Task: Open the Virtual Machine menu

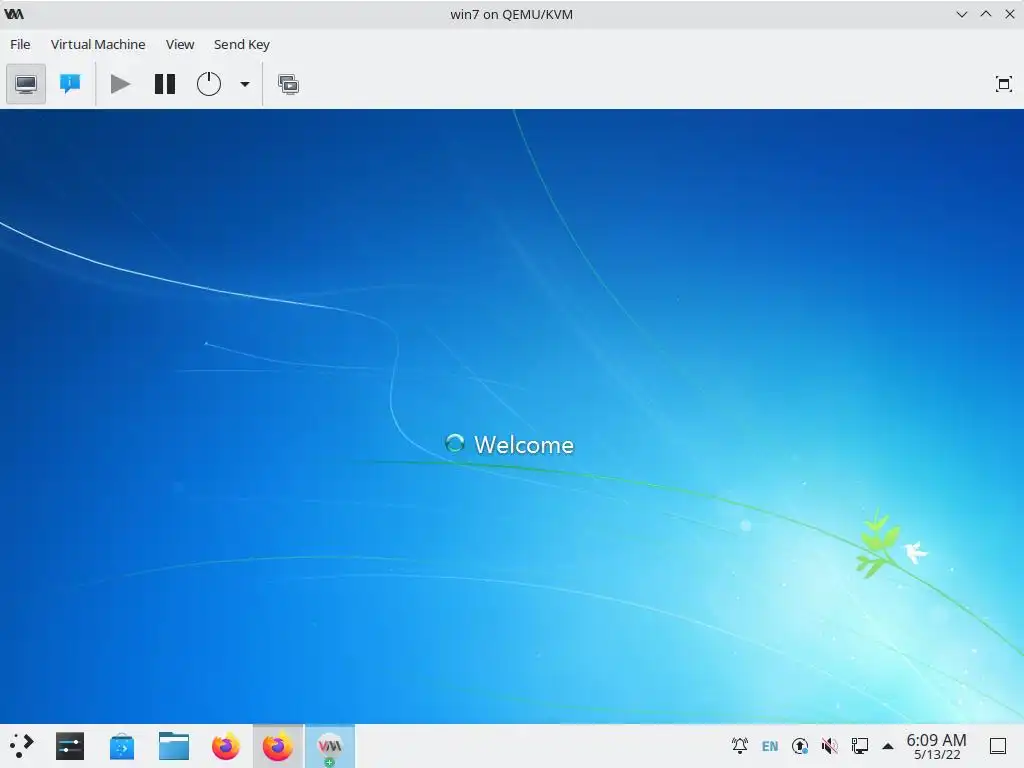Action: click(x=98, y=44)
